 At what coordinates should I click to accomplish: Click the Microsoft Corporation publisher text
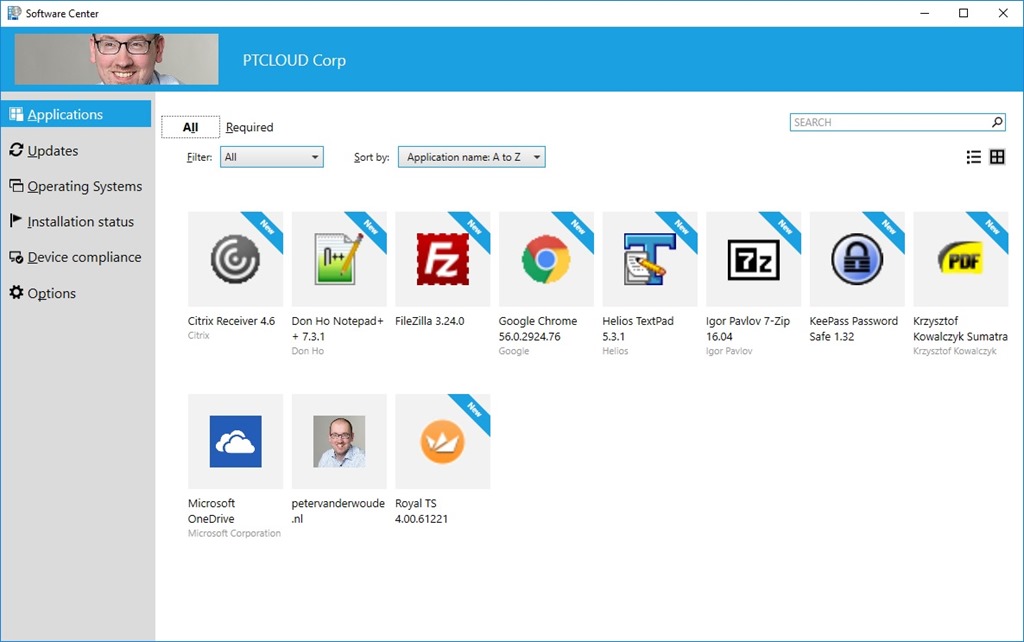(234, 534)
